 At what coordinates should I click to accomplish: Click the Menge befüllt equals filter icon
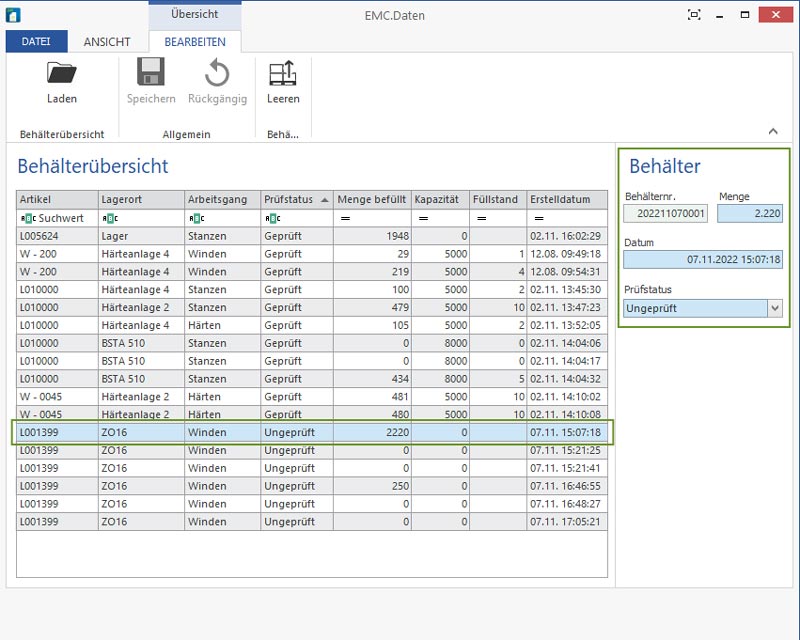(x=345, y=218)
